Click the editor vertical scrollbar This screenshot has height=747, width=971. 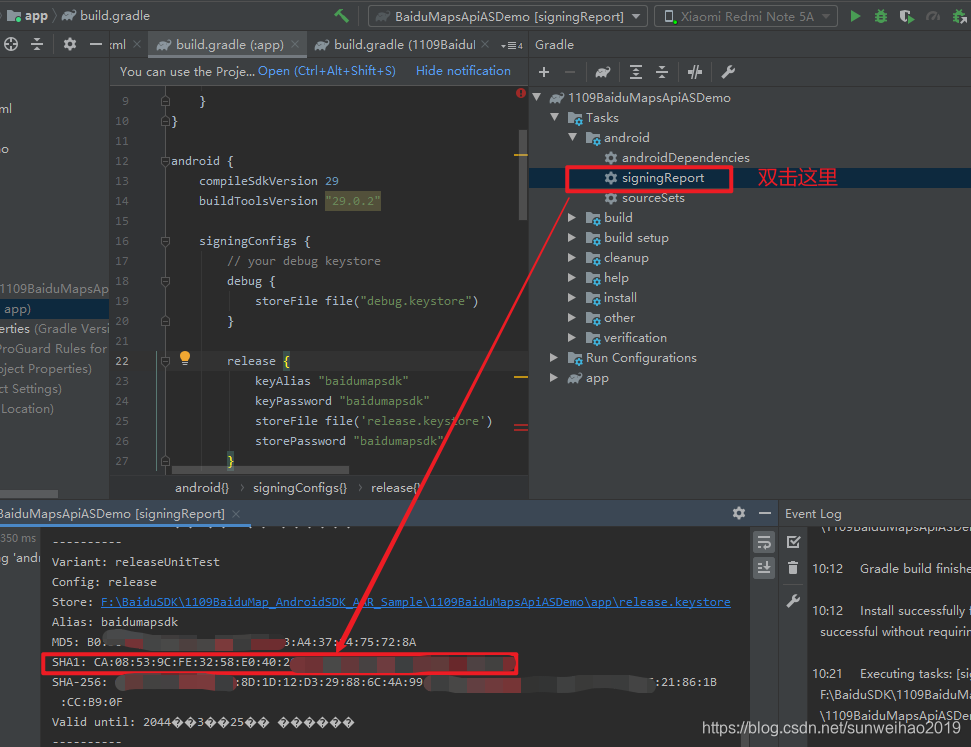[523, 175]
